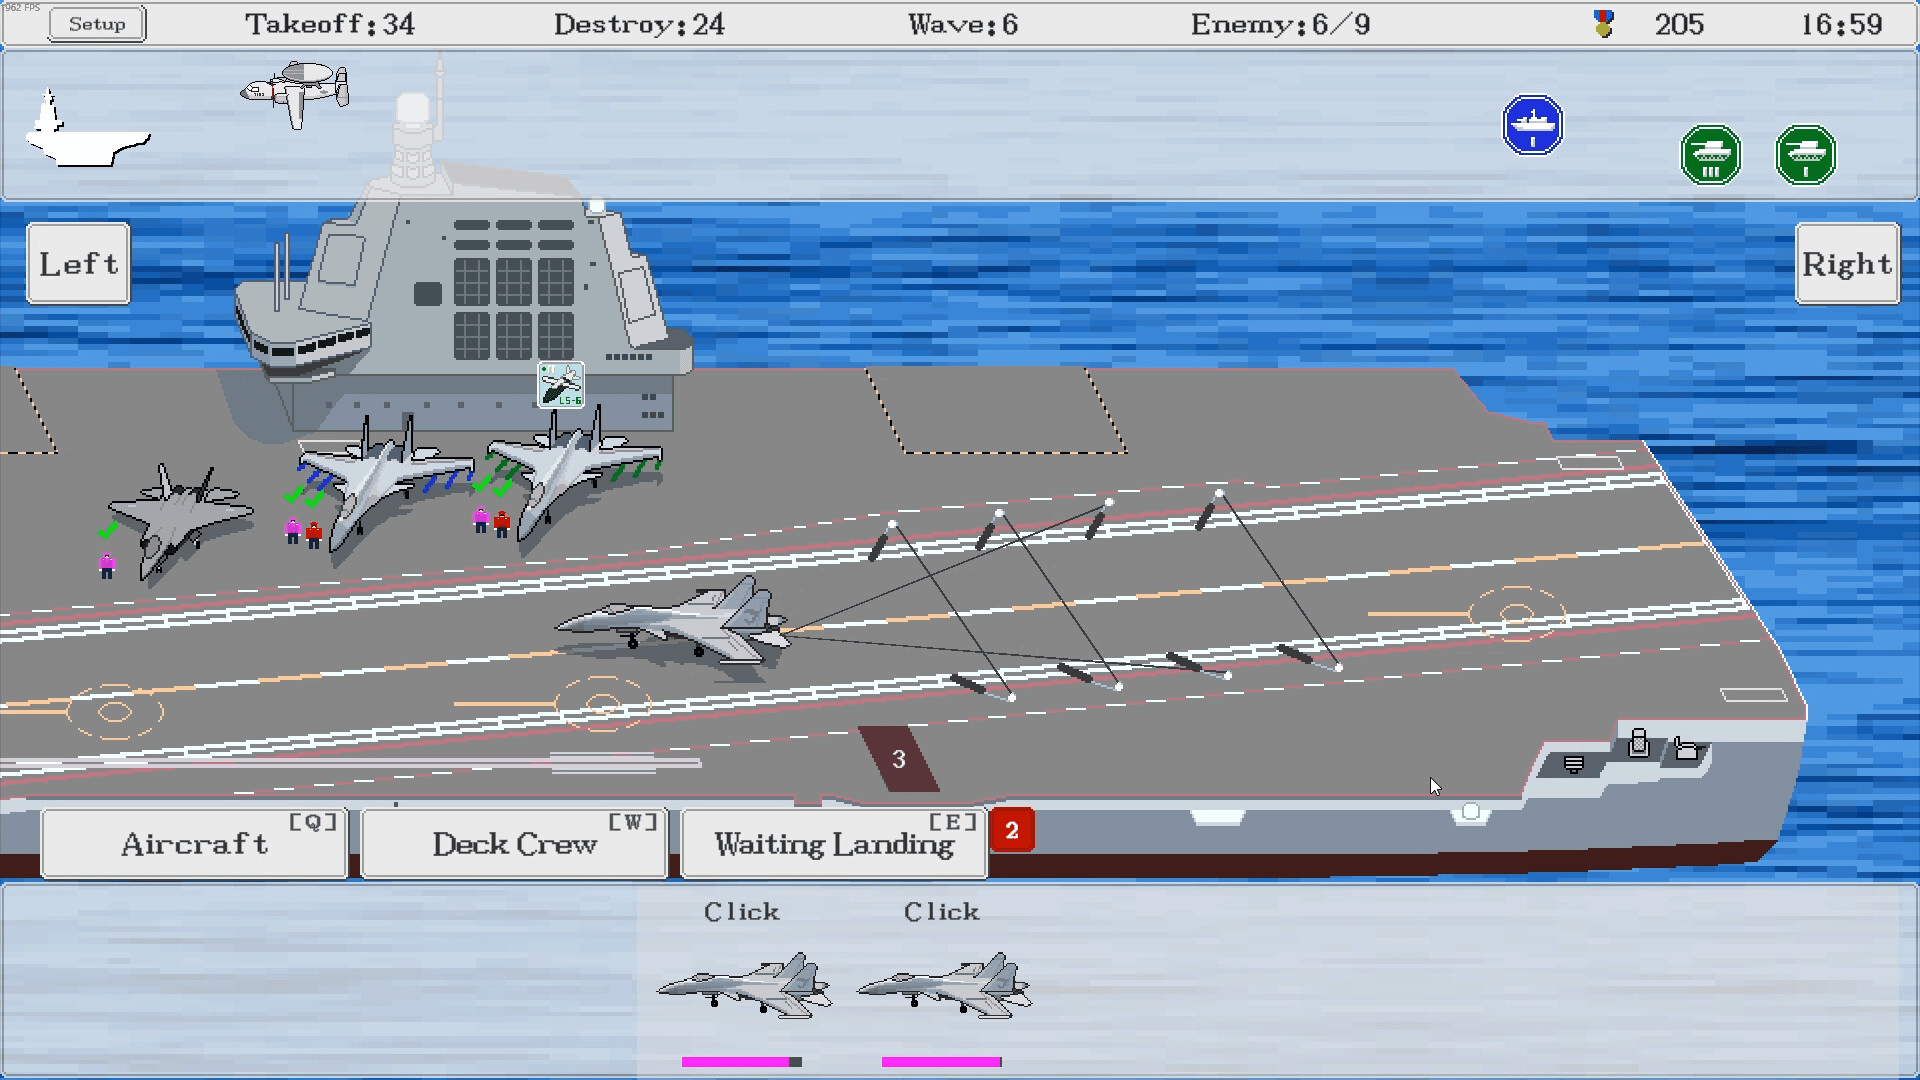1920x1080 pixels.
Task: Click the second waiting jet thumbnail
Action: pos(944,985)
